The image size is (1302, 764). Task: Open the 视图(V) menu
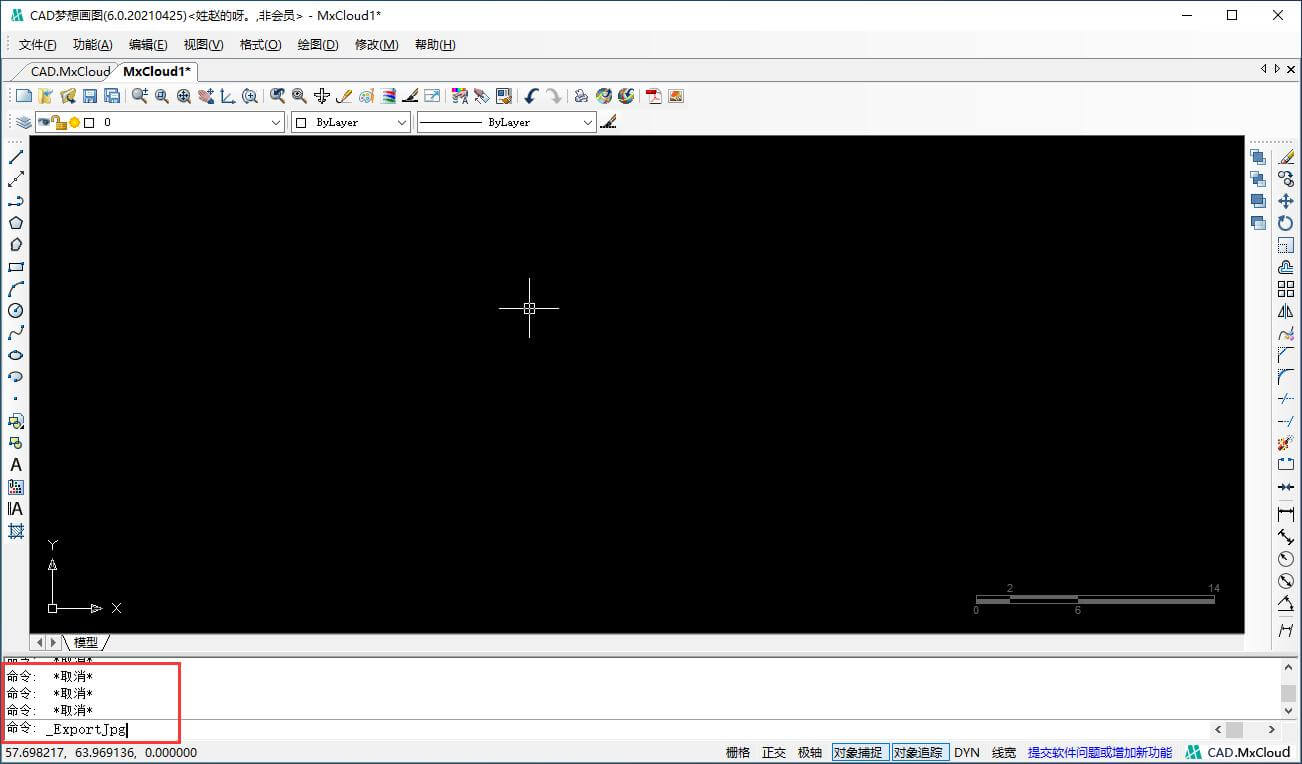[x=203, y=45]
